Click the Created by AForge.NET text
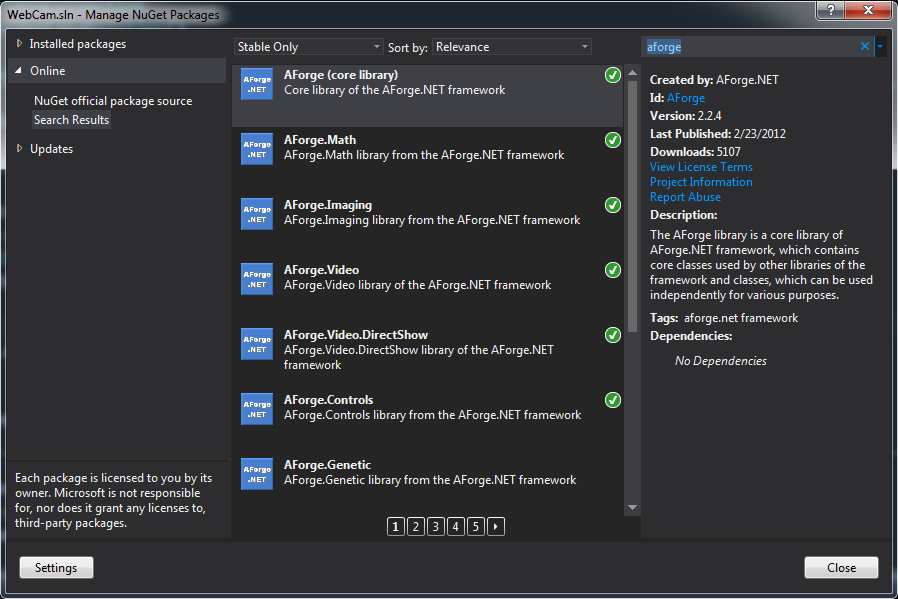898x599 pixels. [714, 80]
